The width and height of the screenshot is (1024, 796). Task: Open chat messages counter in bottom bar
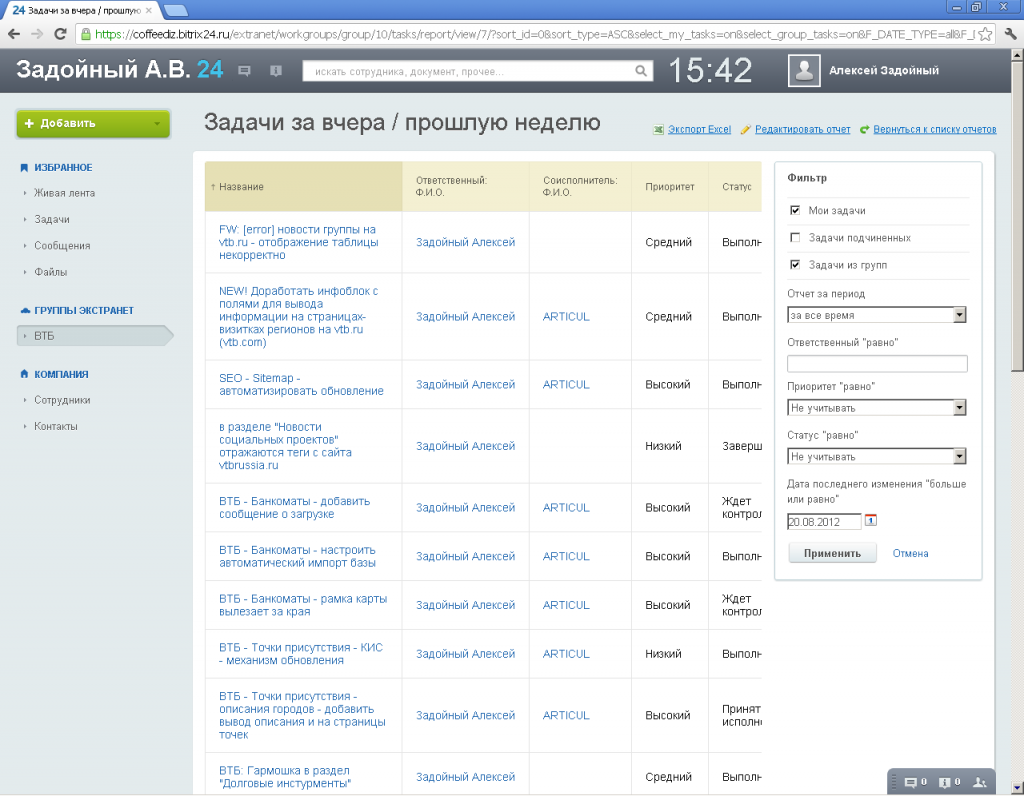915,782
